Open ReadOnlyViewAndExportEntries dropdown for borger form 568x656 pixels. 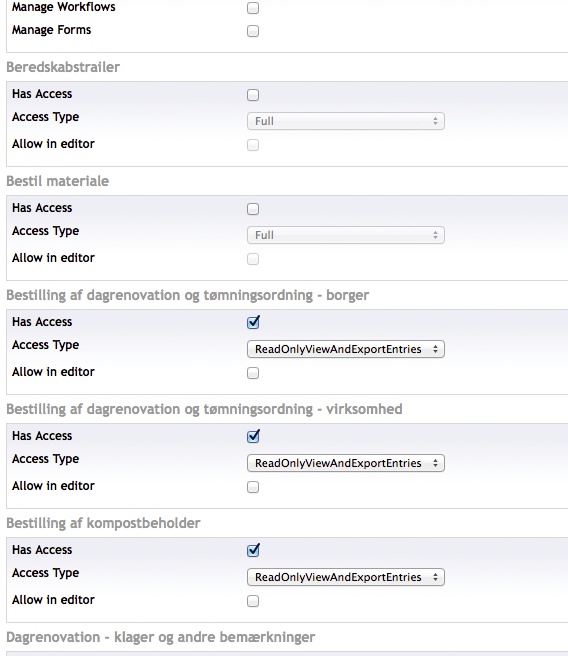coord(345,349)
